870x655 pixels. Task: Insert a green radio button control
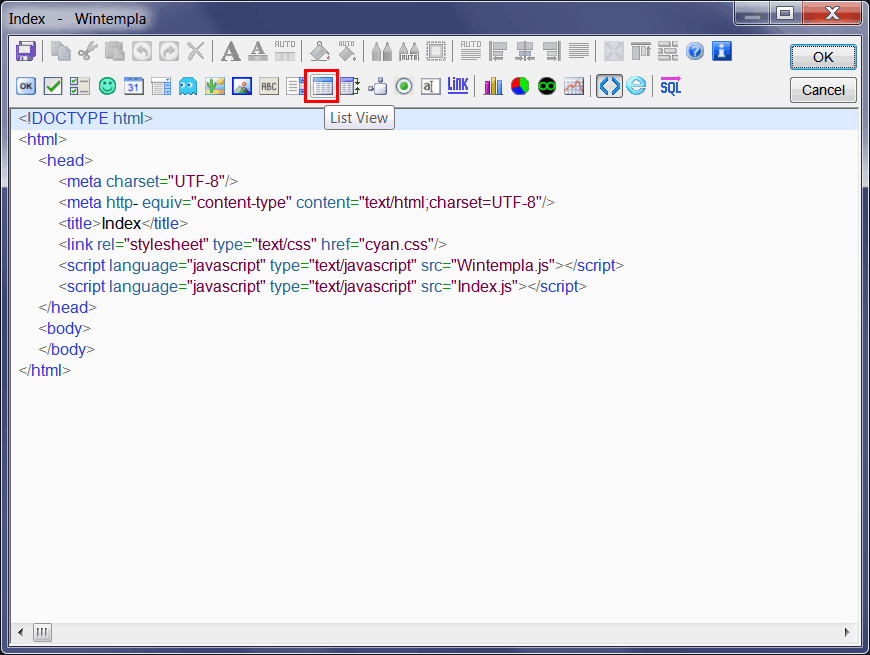tap(404, 87)
